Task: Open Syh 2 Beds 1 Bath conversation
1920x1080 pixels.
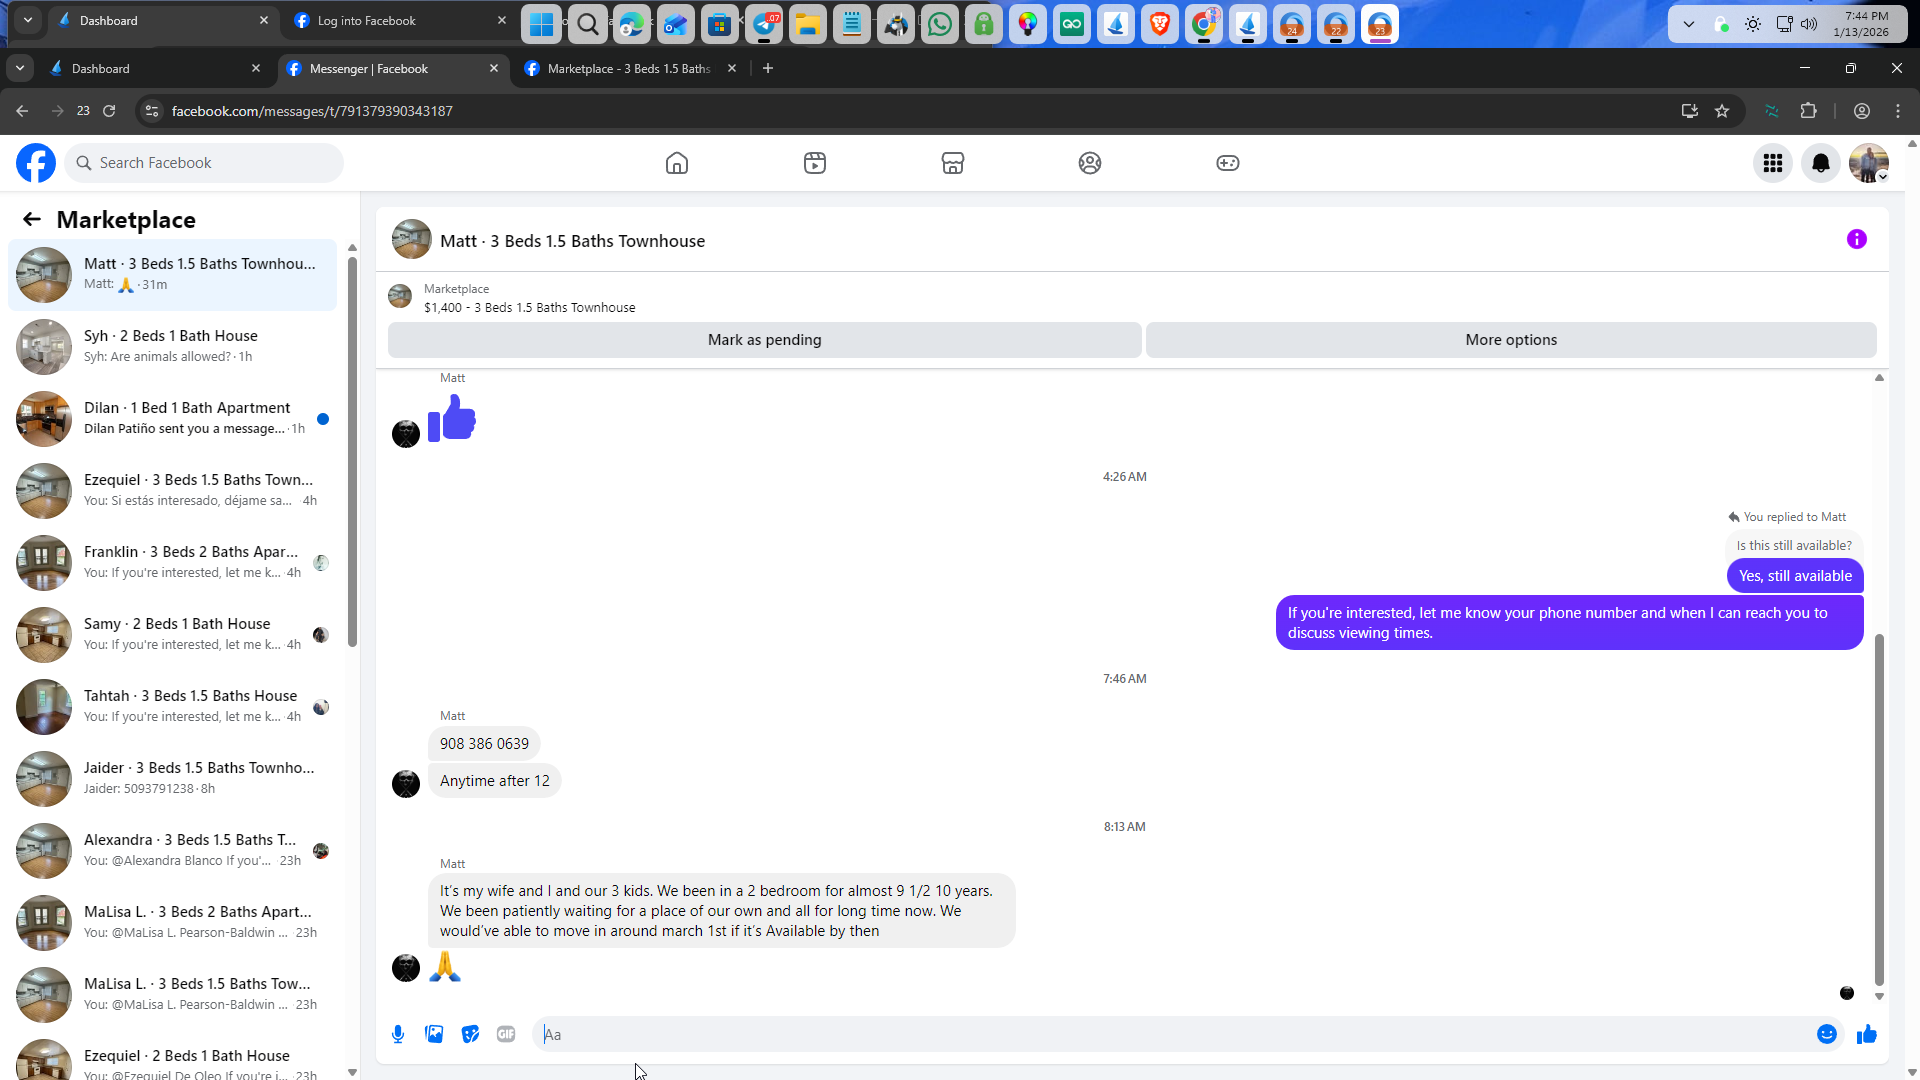Action: tap(172, 346)
